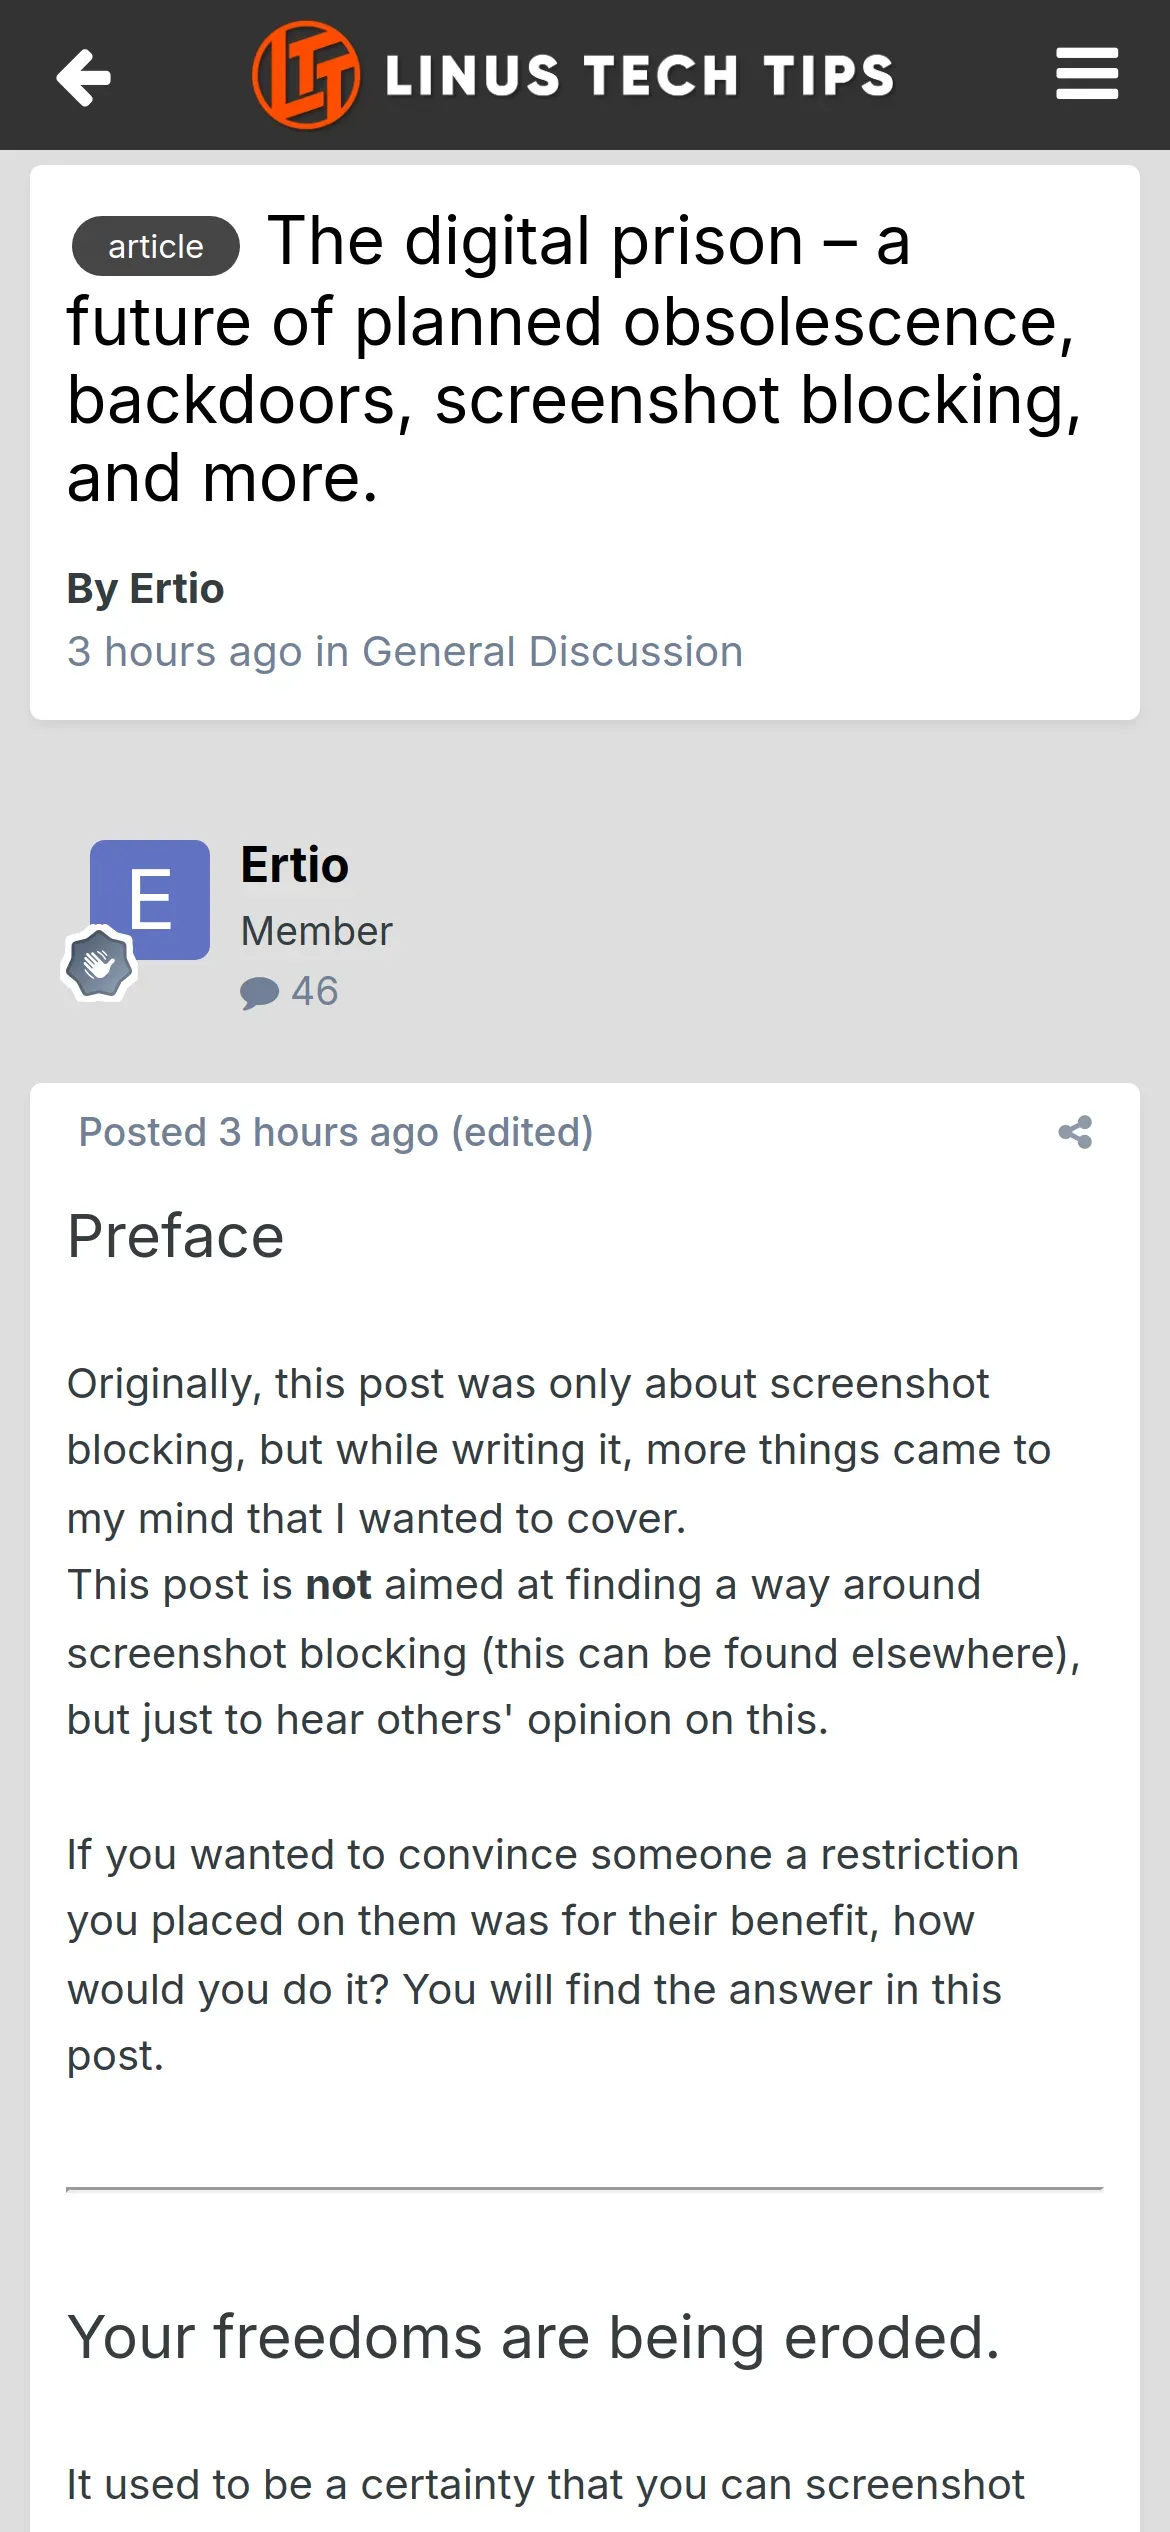1170x2532 pixels.
Task: Click the orange LTT circular logo
Action: tap(306, 75)
